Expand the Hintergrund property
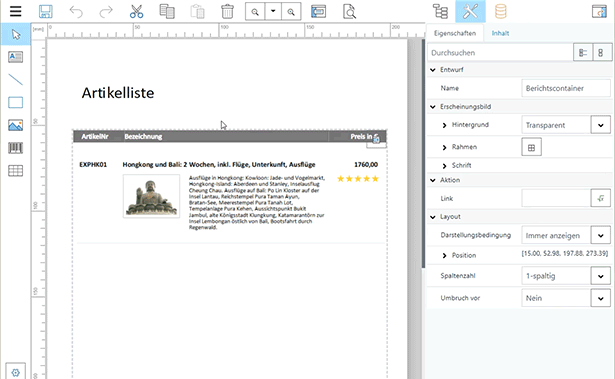Screen dimensions: 615x379 pyautogui.click(x=444, y=125)
